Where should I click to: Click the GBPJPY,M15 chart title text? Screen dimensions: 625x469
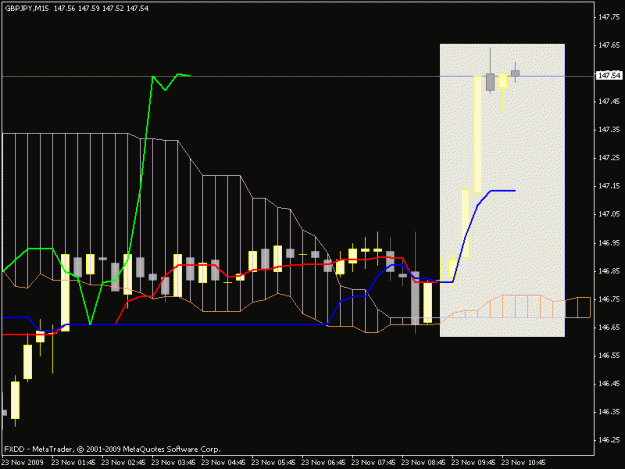tap(27, 8)
